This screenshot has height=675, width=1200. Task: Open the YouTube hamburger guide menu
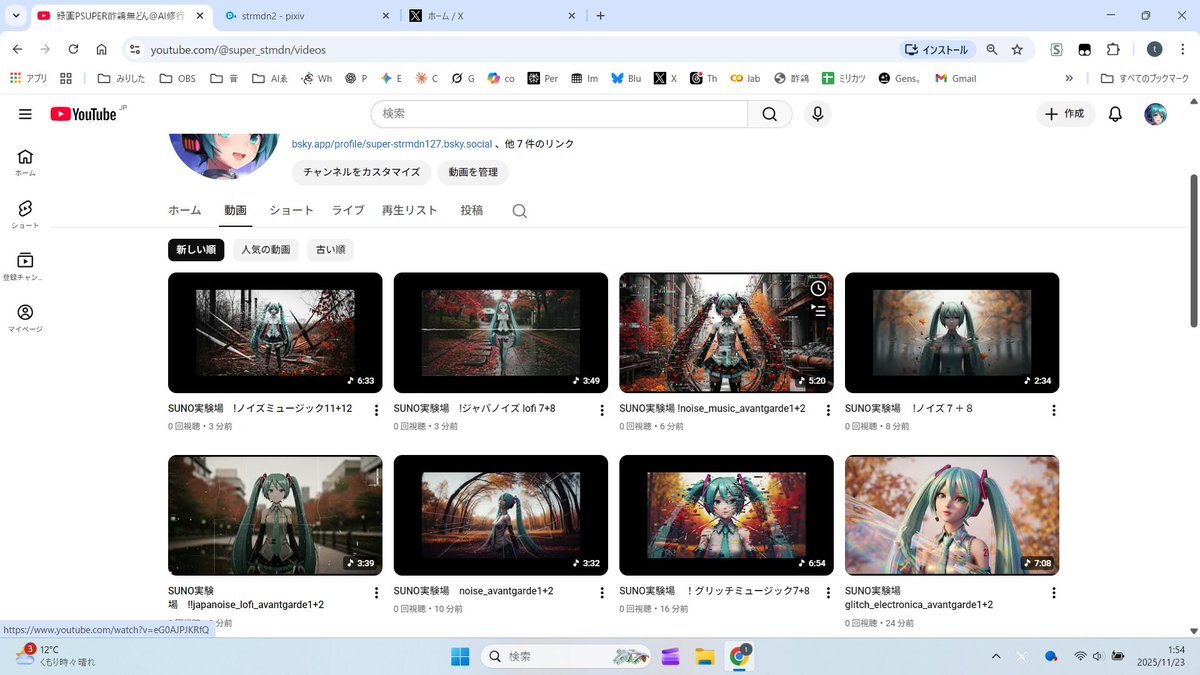coord(25,114)
